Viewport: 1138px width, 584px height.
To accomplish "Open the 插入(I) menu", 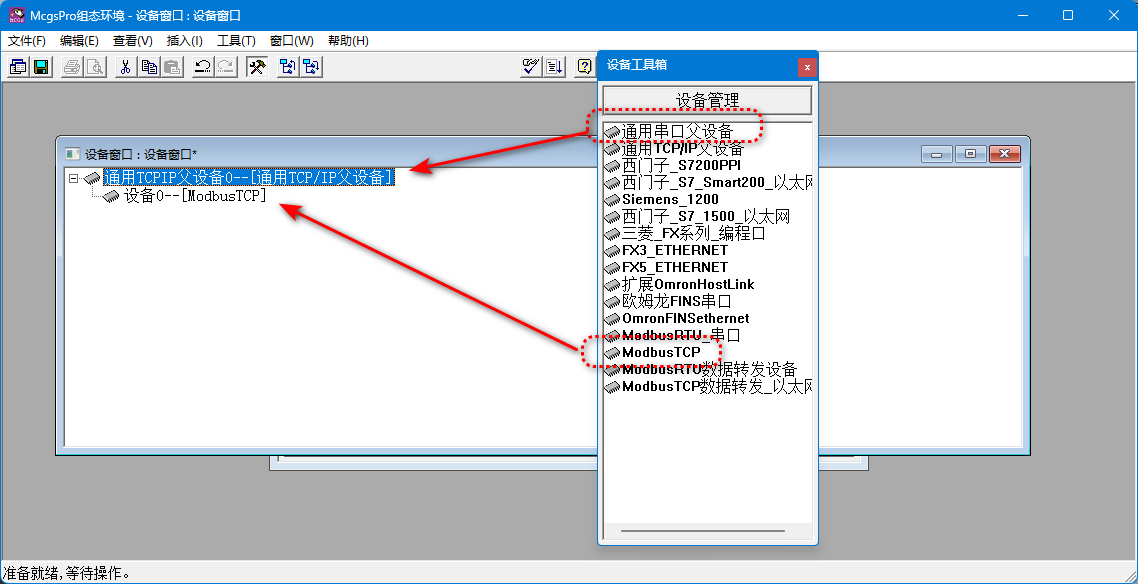I will pos(184,41).
